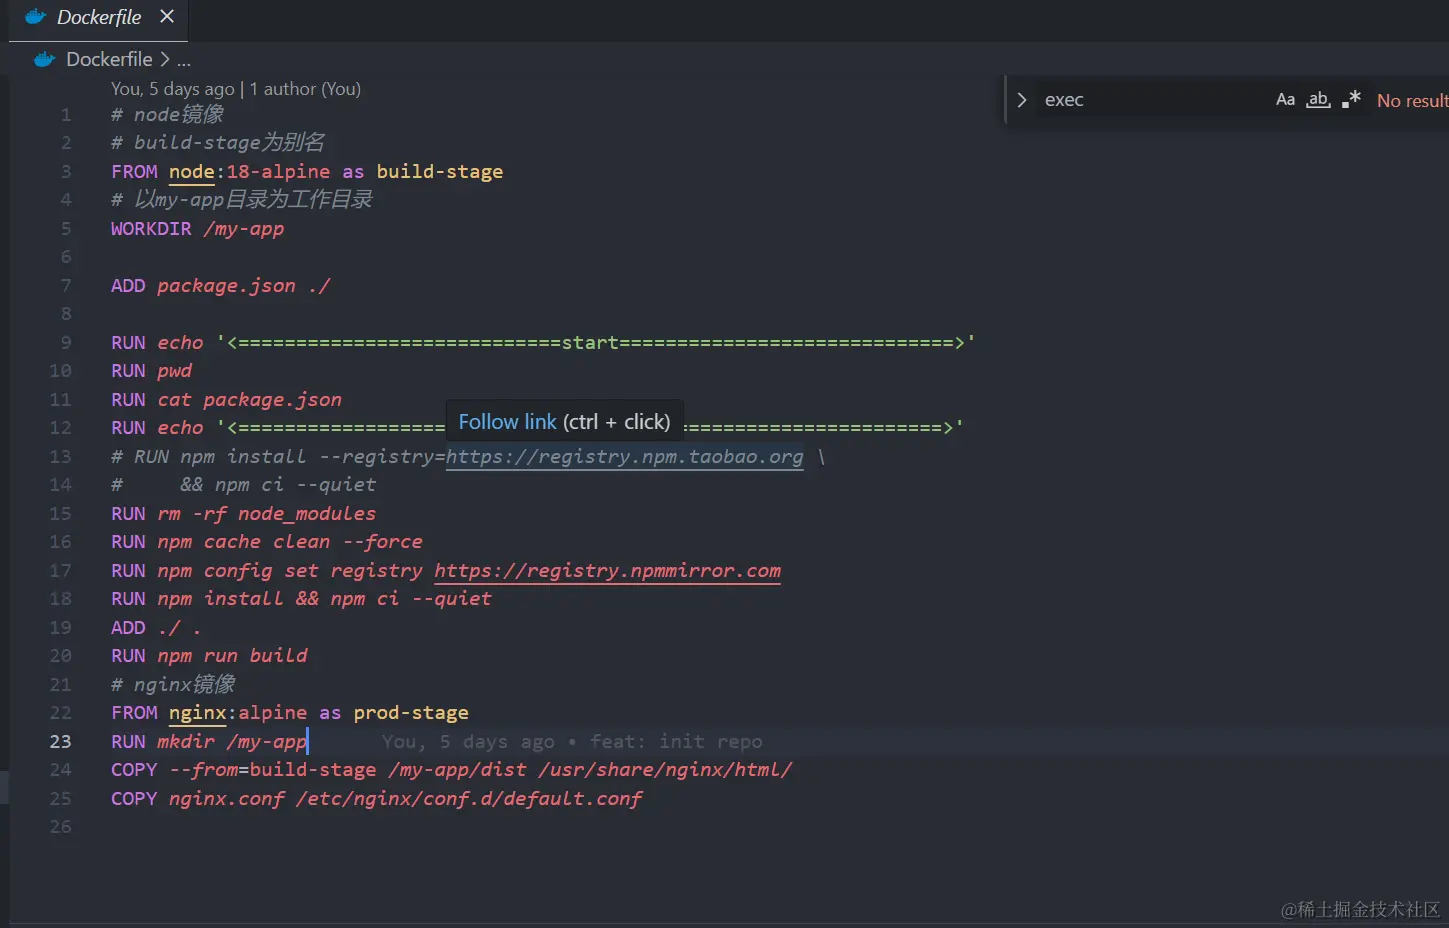Click the Docker whale icon in tab
This screenshot has width=1449, height=928.
[x=36, y=17]
